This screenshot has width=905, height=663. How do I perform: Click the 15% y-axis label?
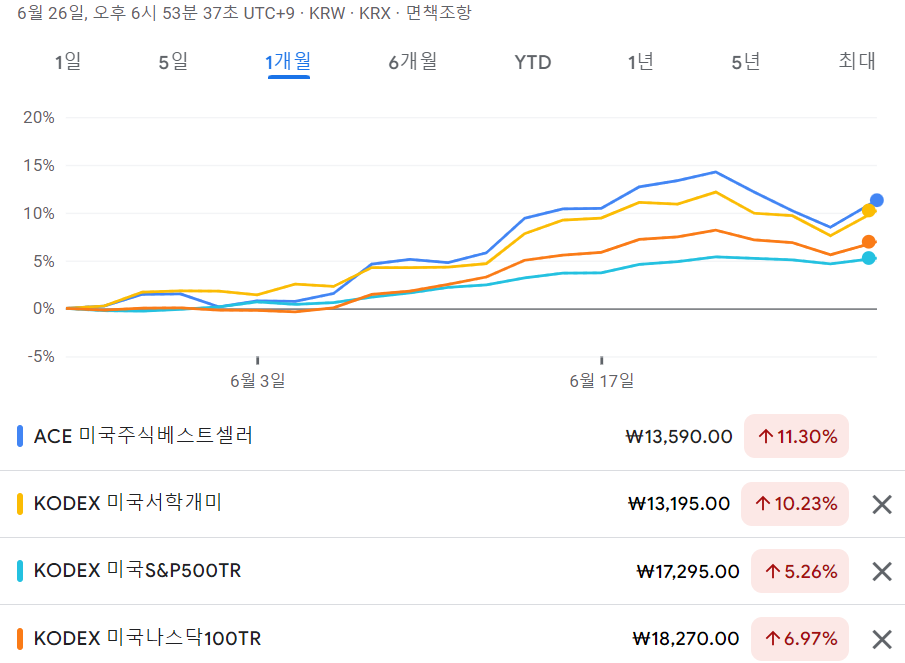39,166
